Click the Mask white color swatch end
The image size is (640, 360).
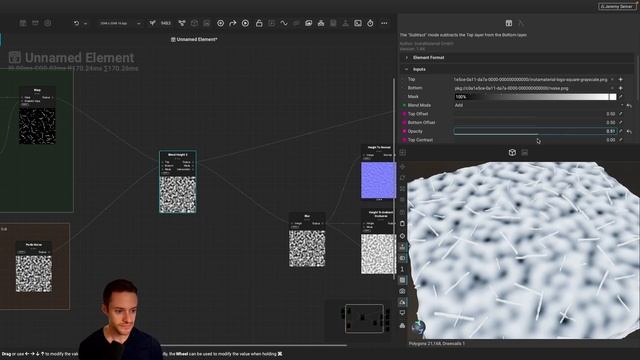pyautogui.click(x=613, y=97)
